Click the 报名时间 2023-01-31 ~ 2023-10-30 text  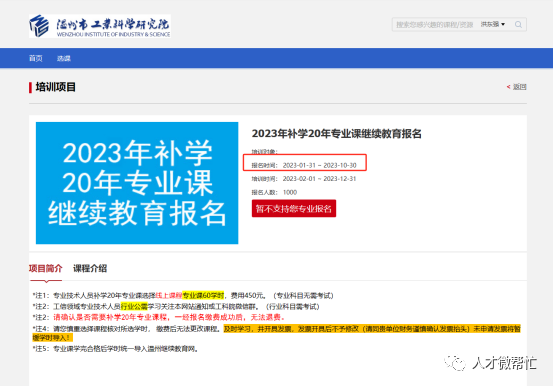(x=304, y=165)
